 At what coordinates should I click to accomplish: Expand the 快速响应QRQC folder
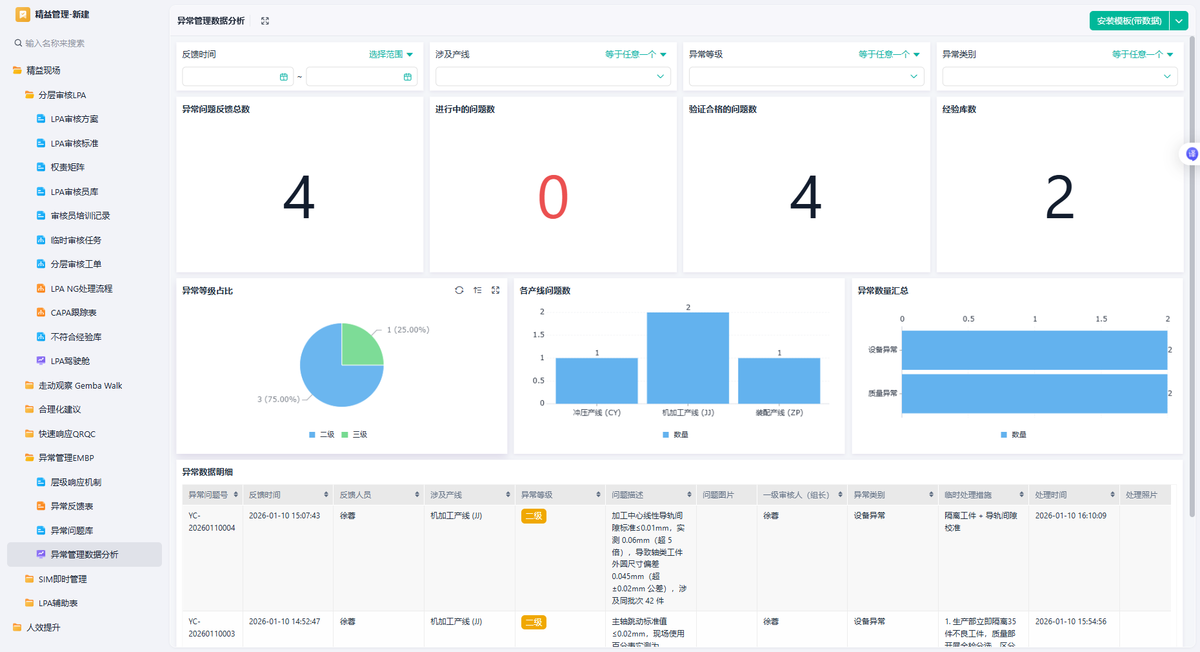(x=66, y=433)
